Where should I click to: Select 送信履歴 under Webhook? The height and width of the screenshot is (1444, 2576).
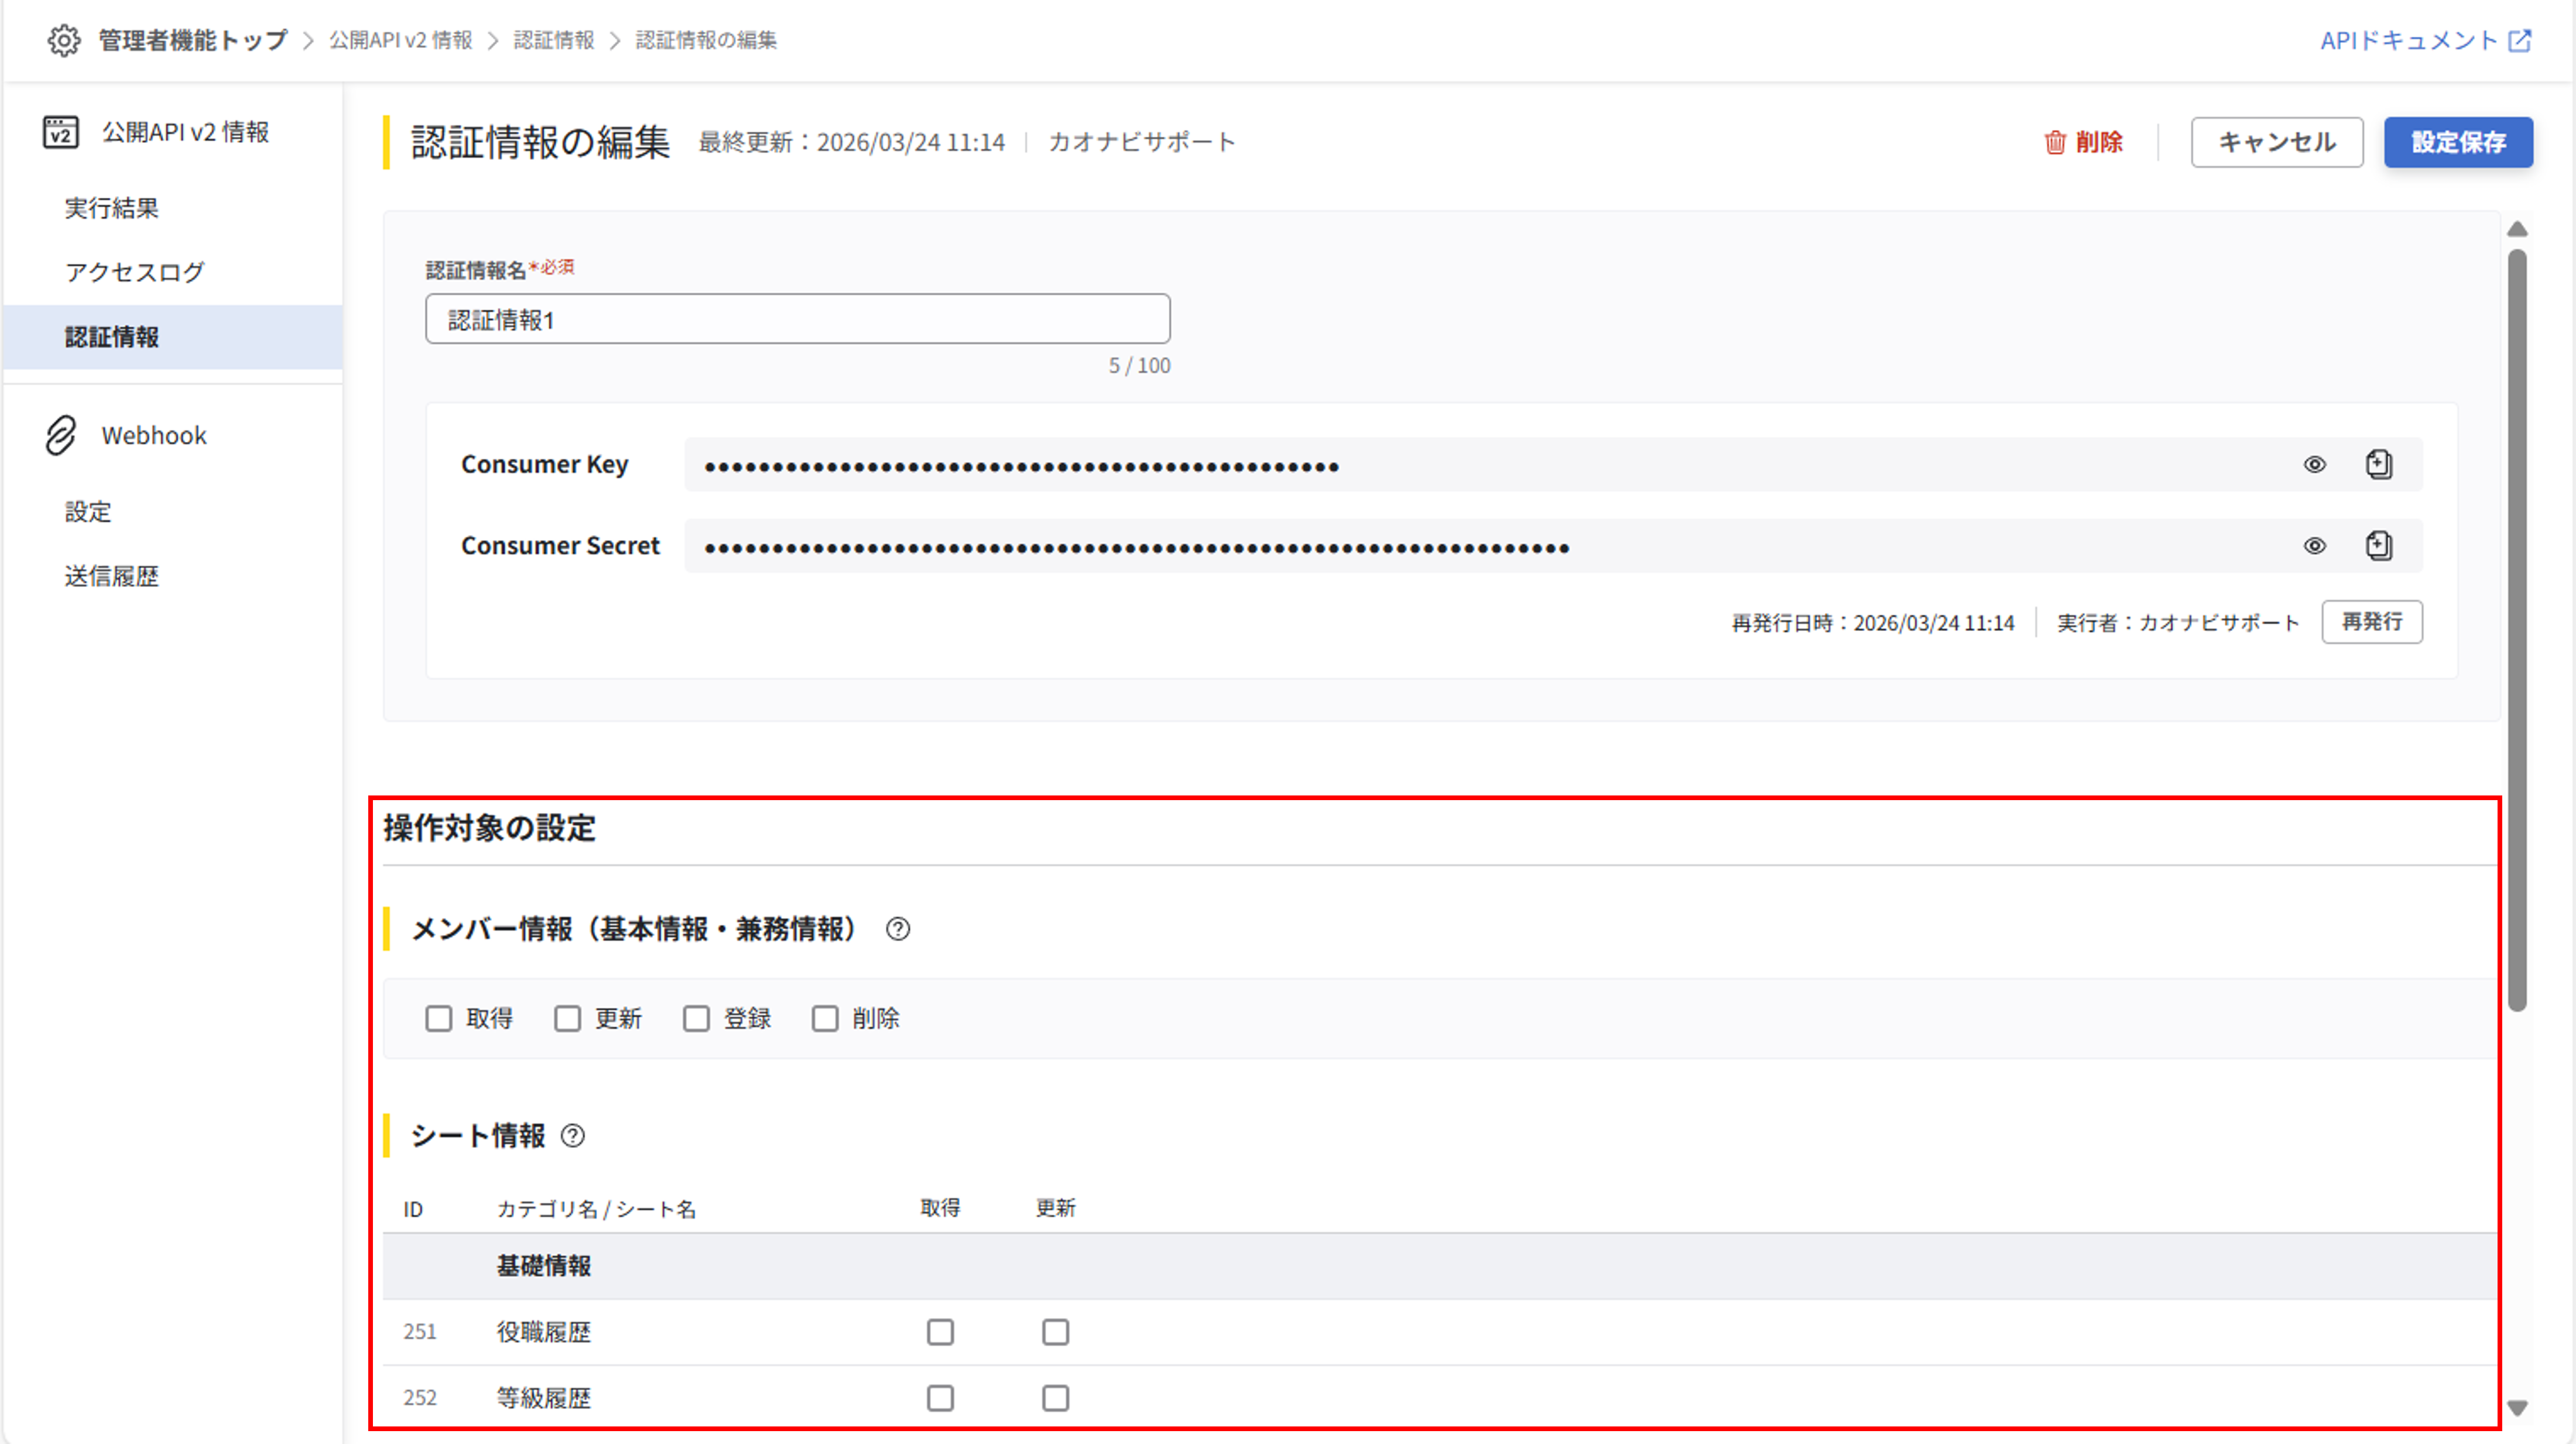(x=112, y=576)
